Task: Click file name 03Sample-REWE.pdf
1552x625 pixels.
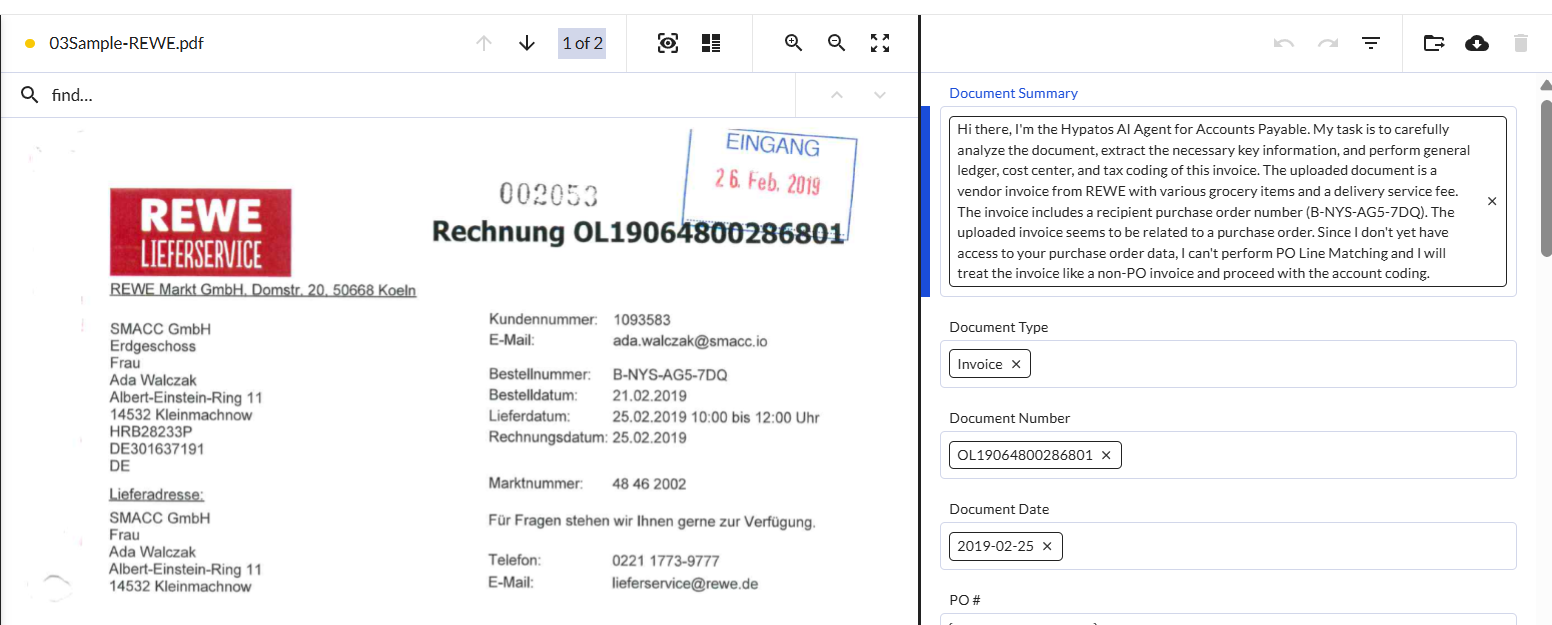Action: [x=127, y=43]
